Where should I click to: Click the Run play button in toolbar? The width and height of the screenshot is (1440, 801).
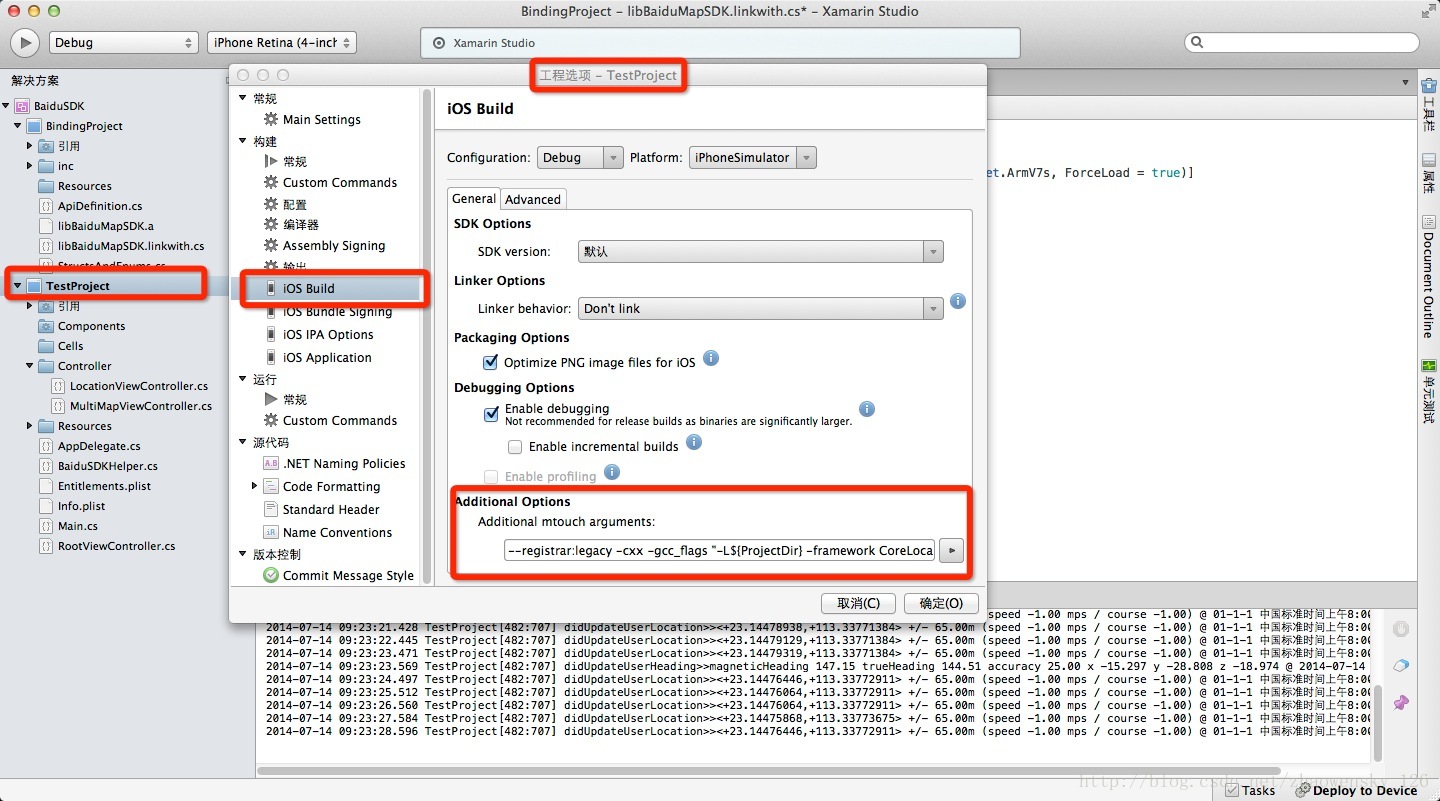[x=25, y=43]
